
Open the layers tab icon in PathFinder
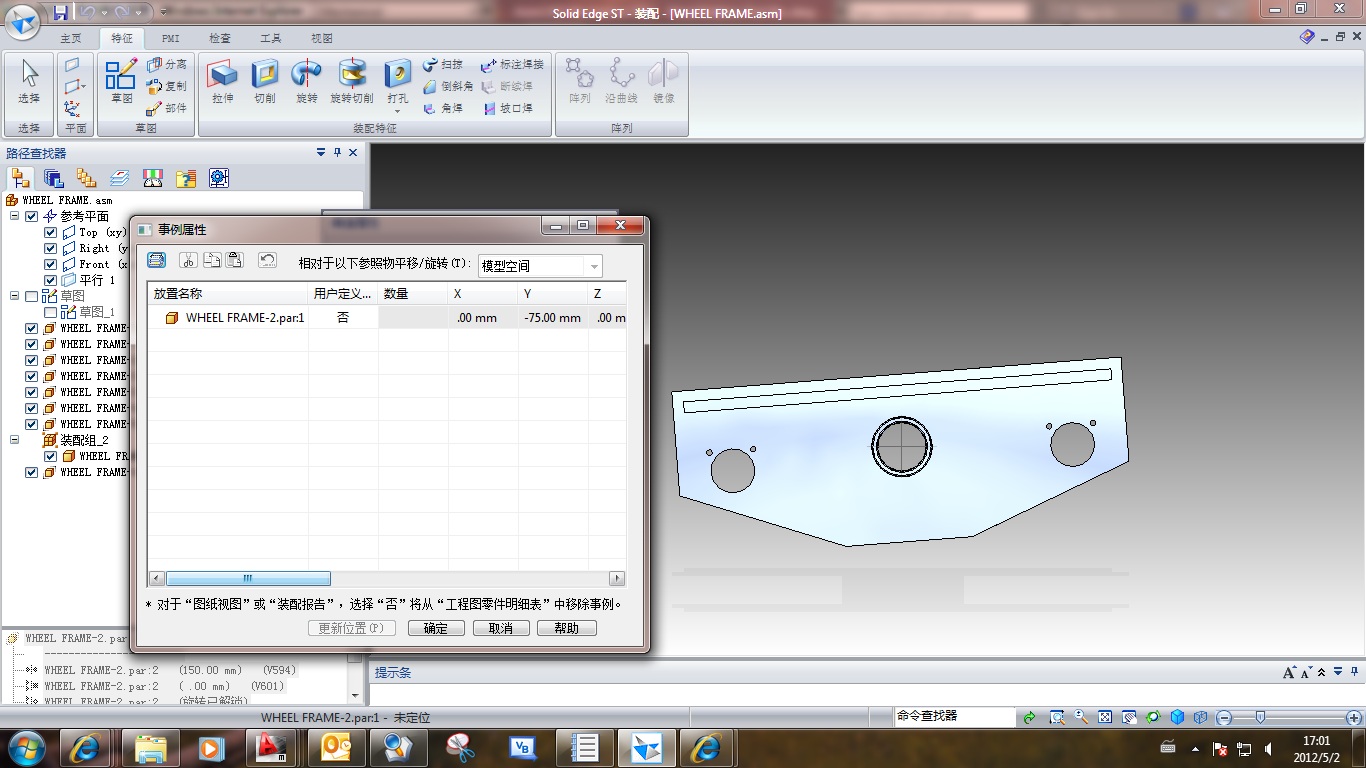pos(120,178)
